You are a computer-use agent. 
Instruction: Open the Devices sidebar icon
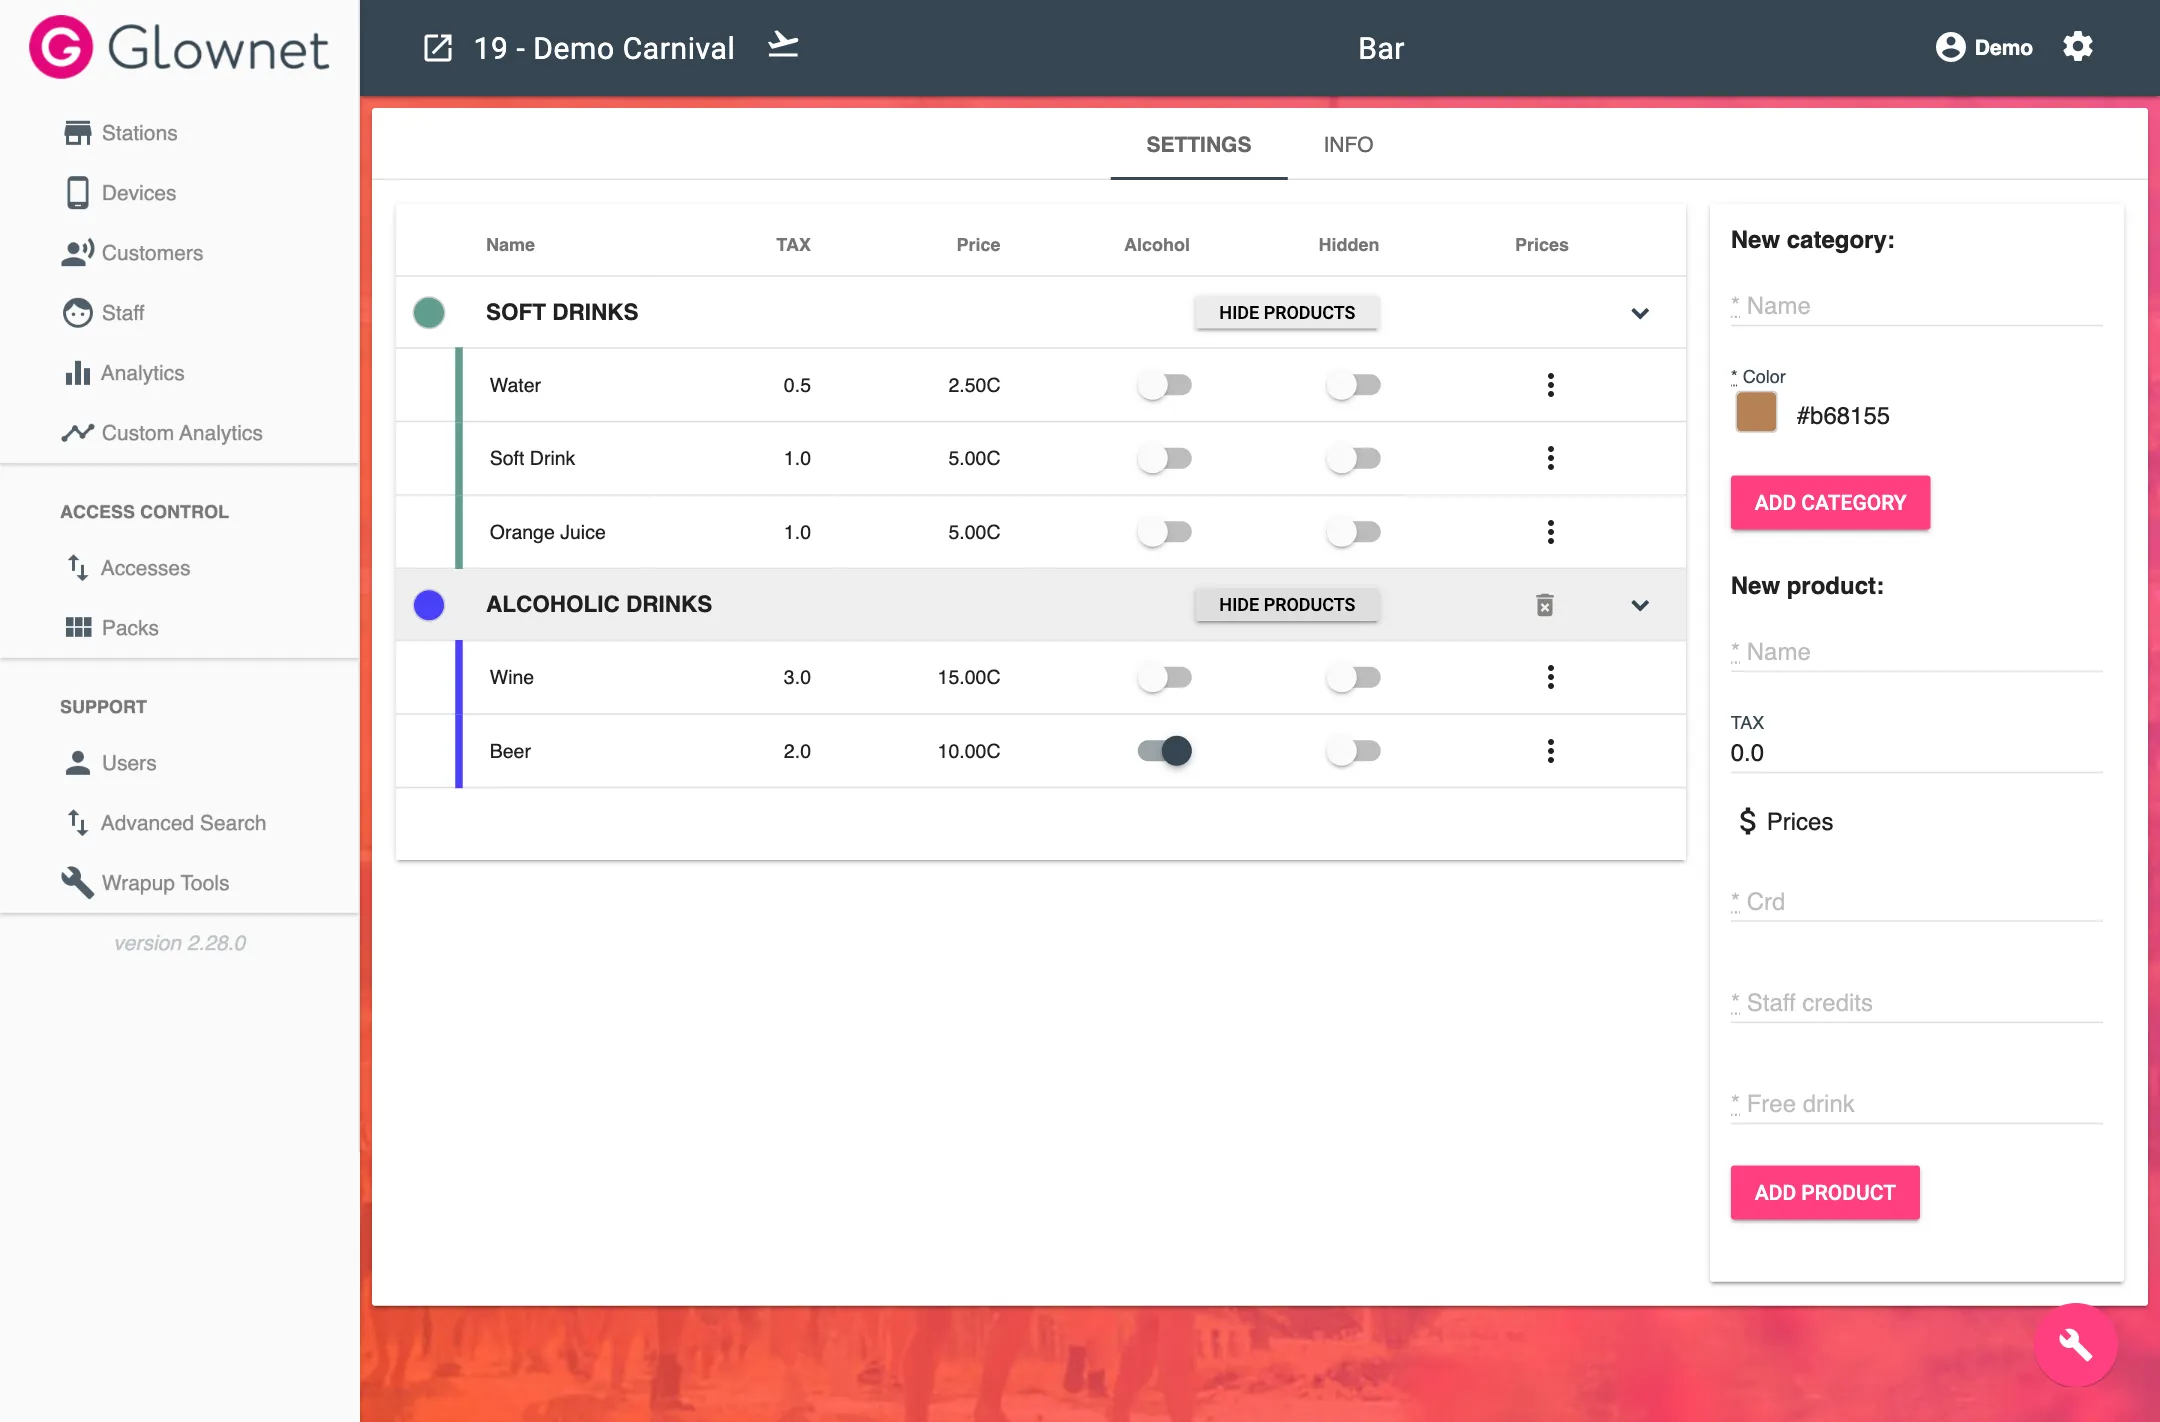point(77,193)
